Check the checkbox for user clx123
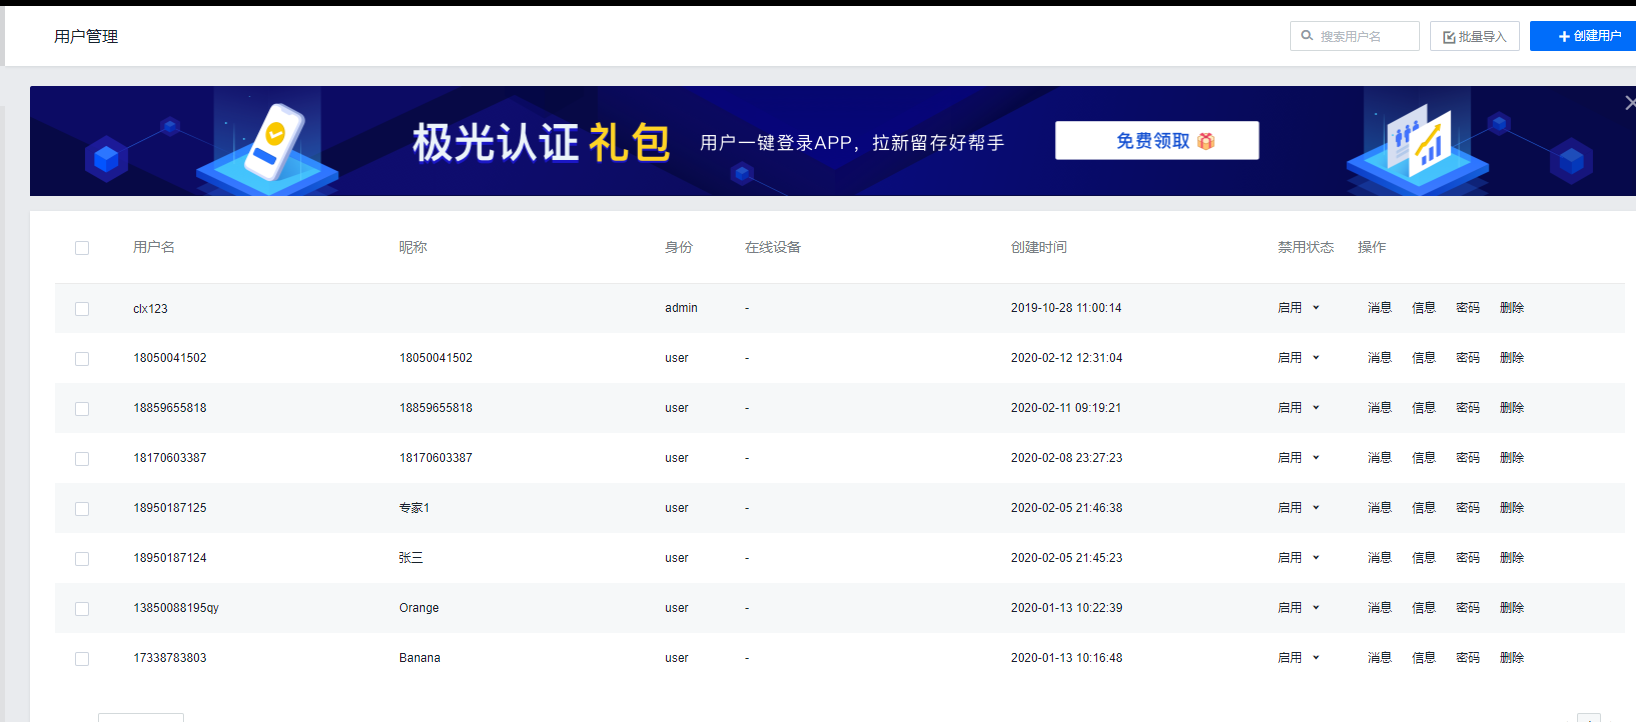Image resolution: width=1636 pixels, height=722 pixels. pyautogui.click(x=82, y=309)
